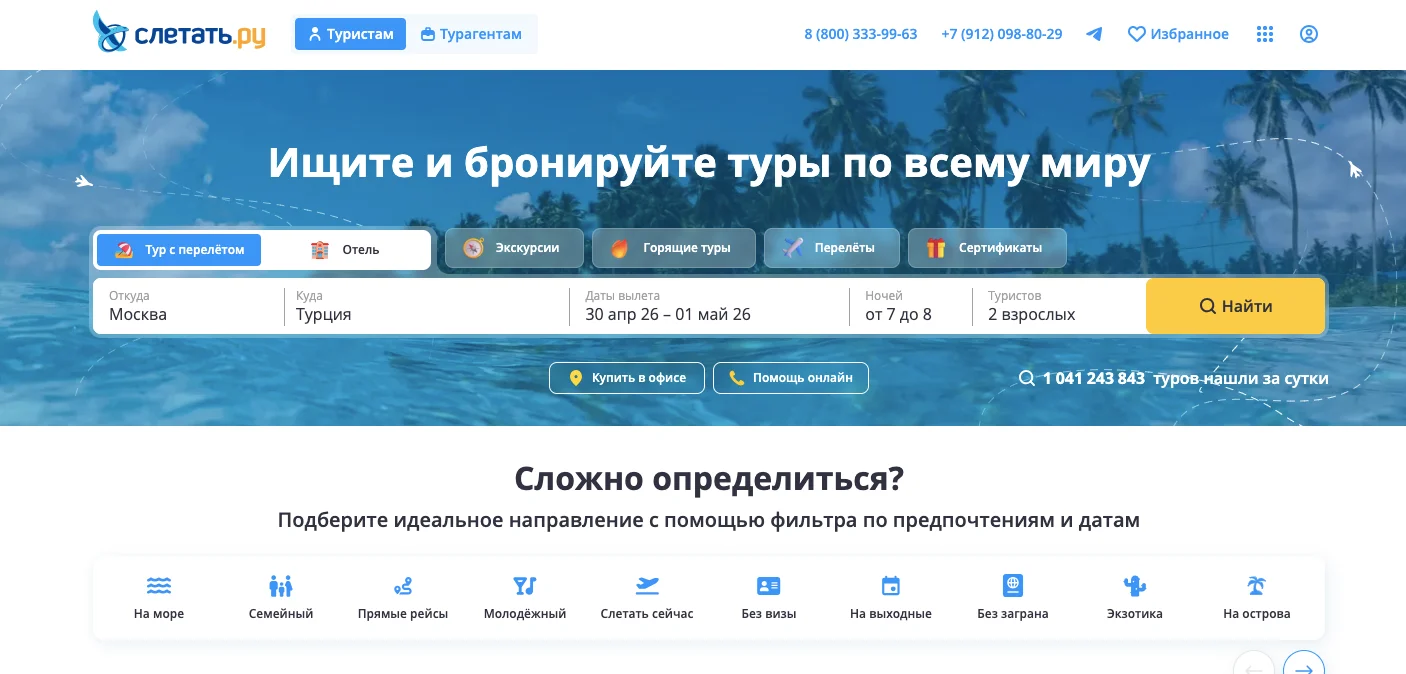1406x674 pixels.
Task: Click the Найти search button
Action: 1235,306
